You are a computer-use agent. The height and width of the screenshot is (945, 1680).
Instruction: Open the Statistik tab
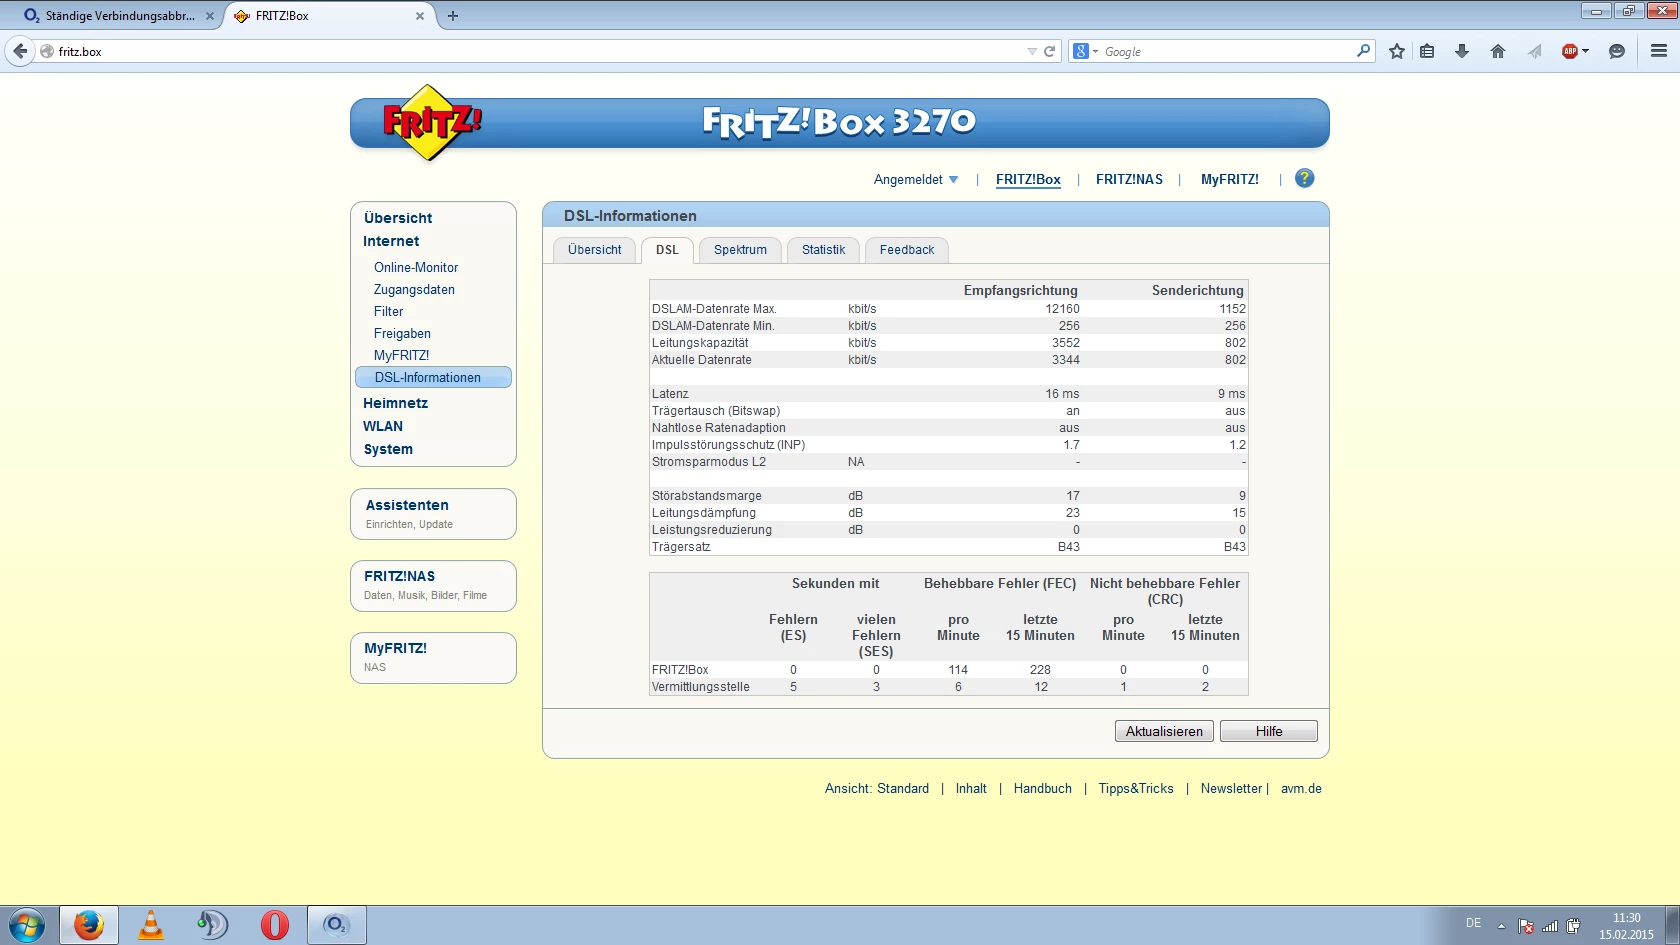(x=824, y=250)
